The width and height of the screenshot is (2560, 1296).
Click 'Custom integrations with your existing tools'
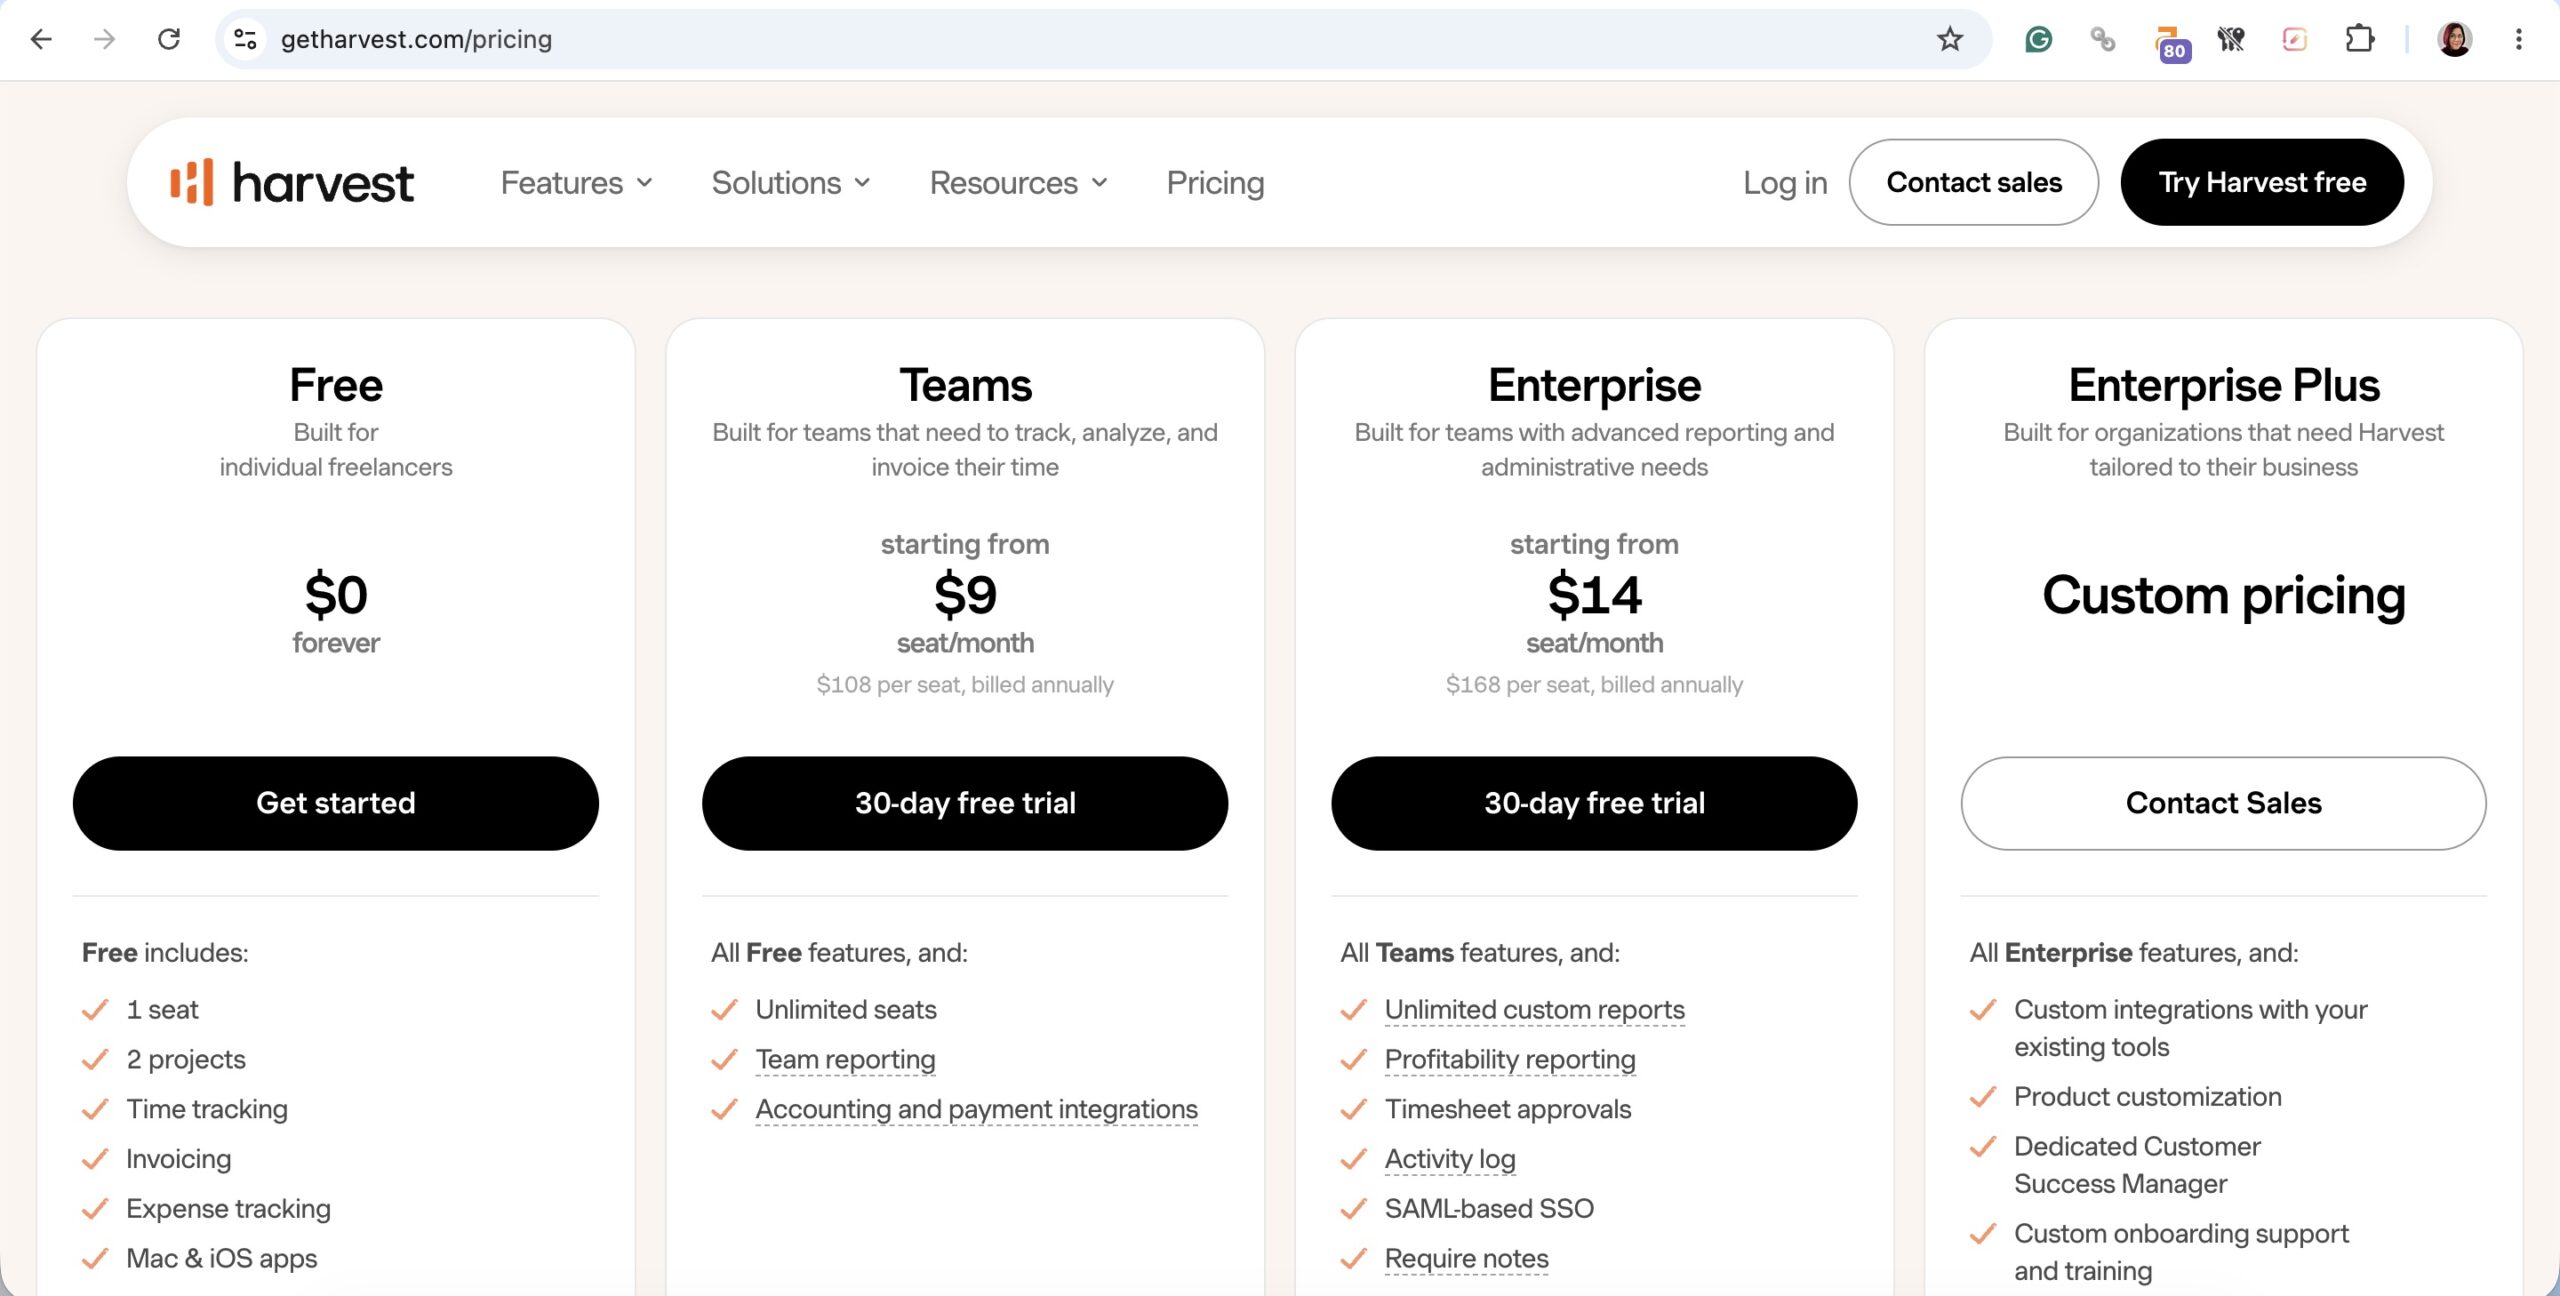coord(2190,1028)
